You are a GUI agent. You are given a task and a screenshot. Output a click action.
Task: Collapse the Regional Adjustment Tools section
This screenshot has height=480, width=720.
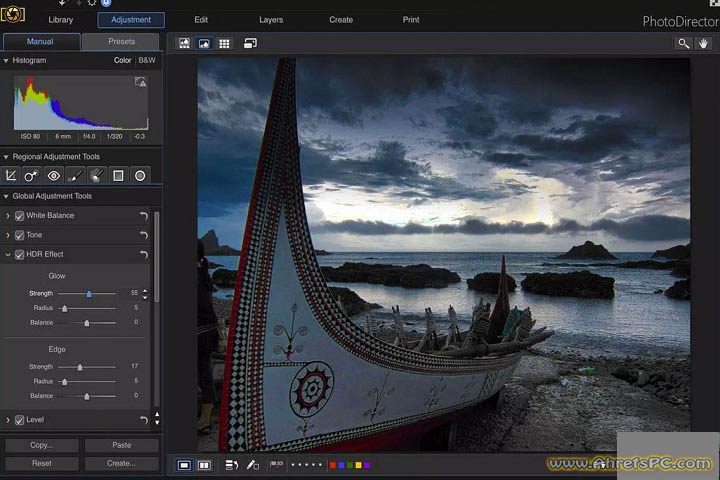6,157
